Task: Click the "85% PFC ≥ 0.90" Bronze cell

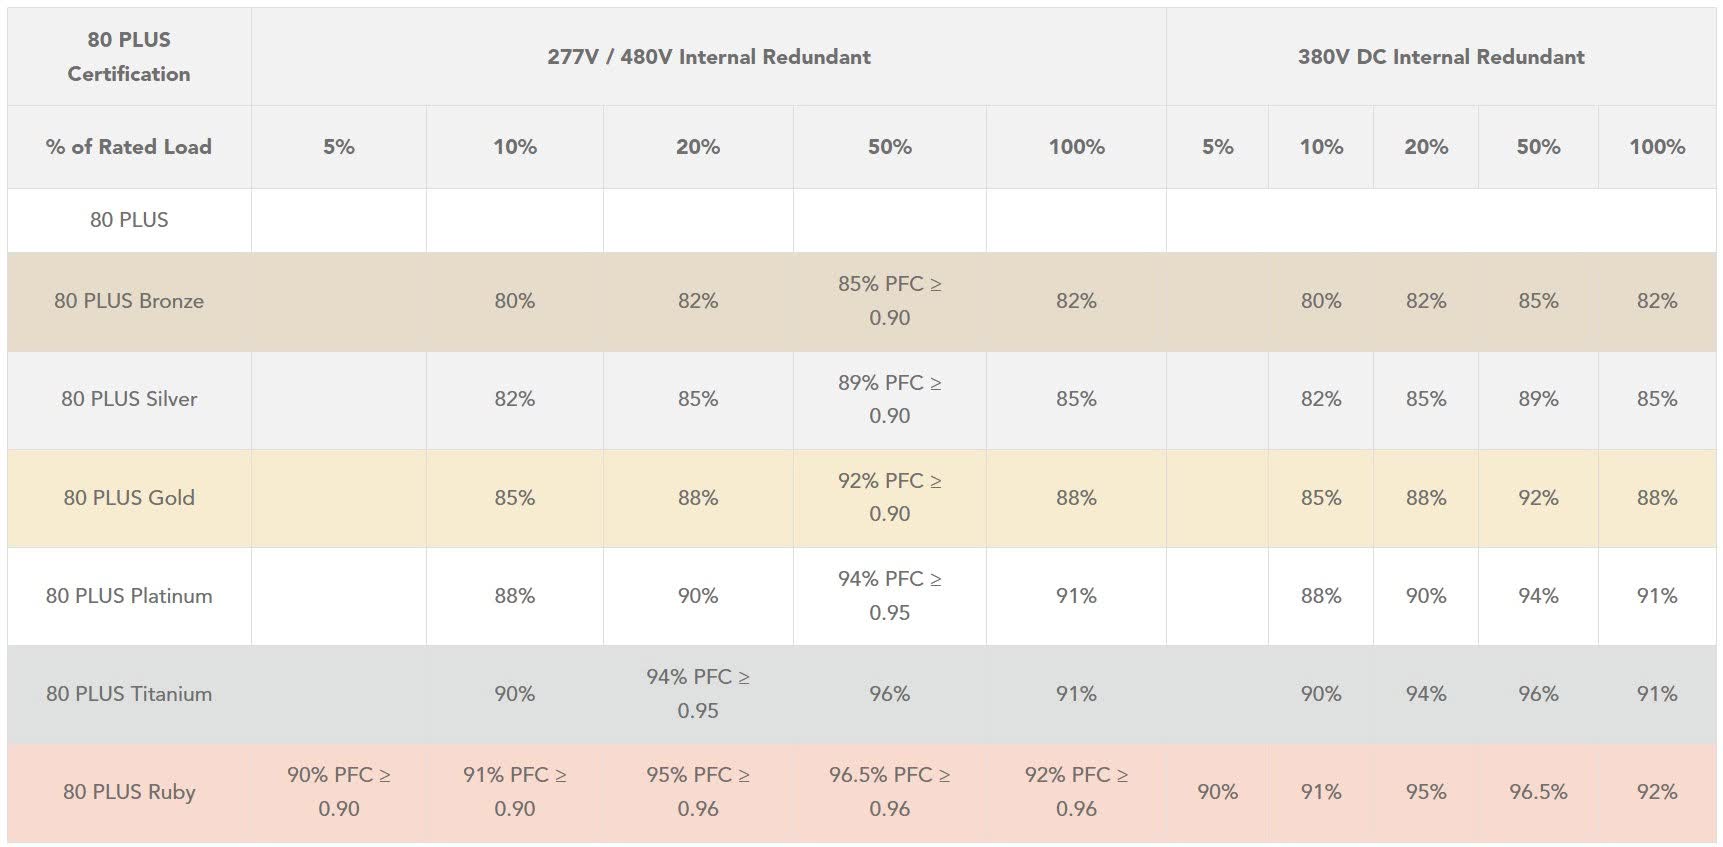Action: (x=889, y=301)
